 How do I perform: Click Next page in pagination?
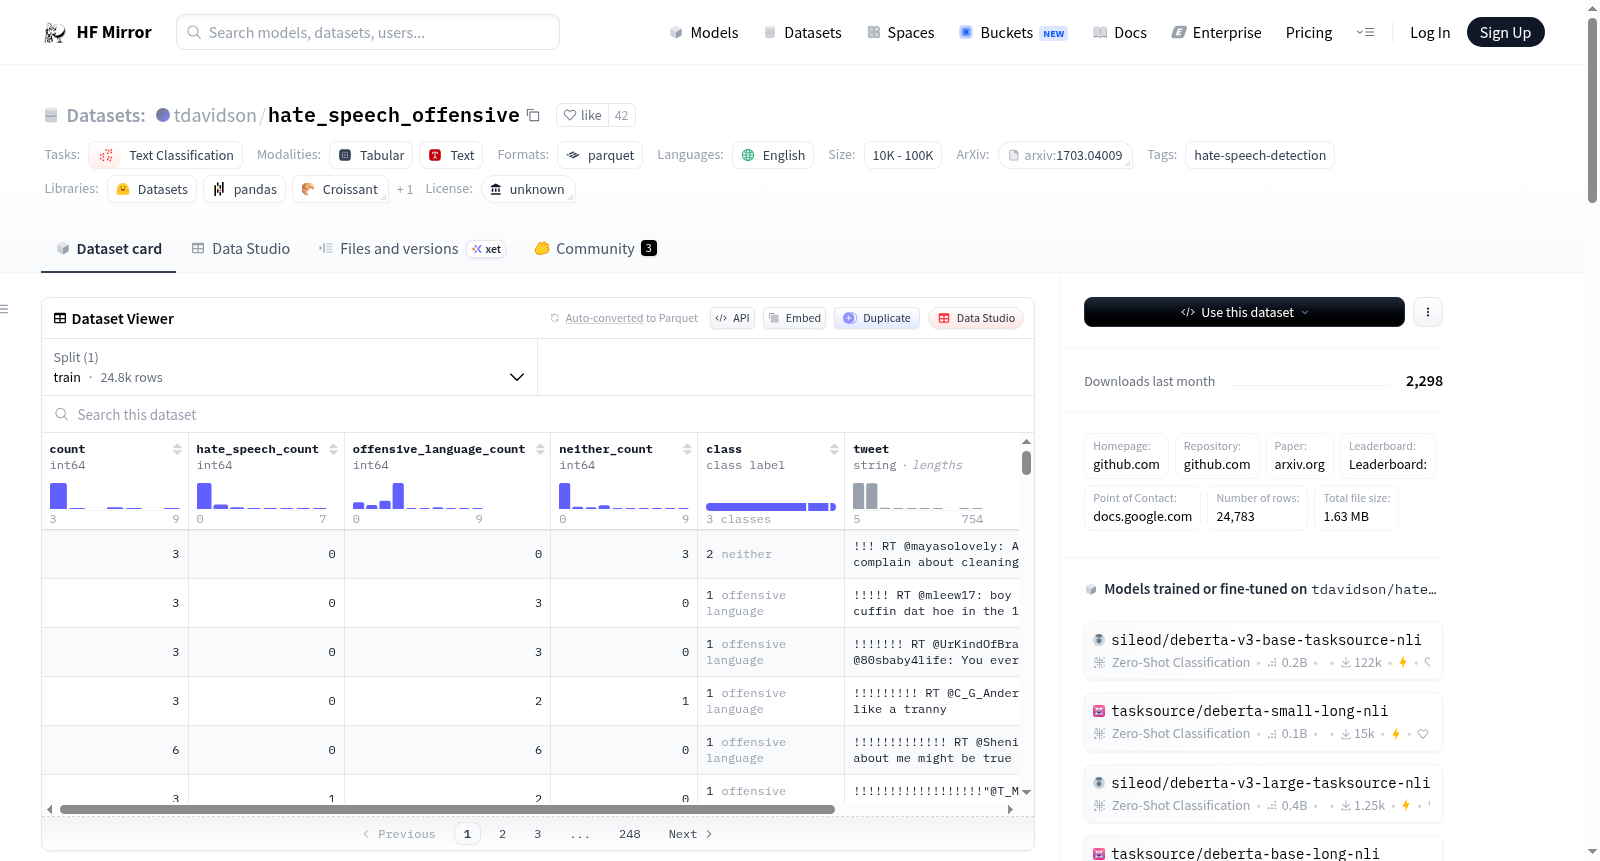click(x=690, y=834)
